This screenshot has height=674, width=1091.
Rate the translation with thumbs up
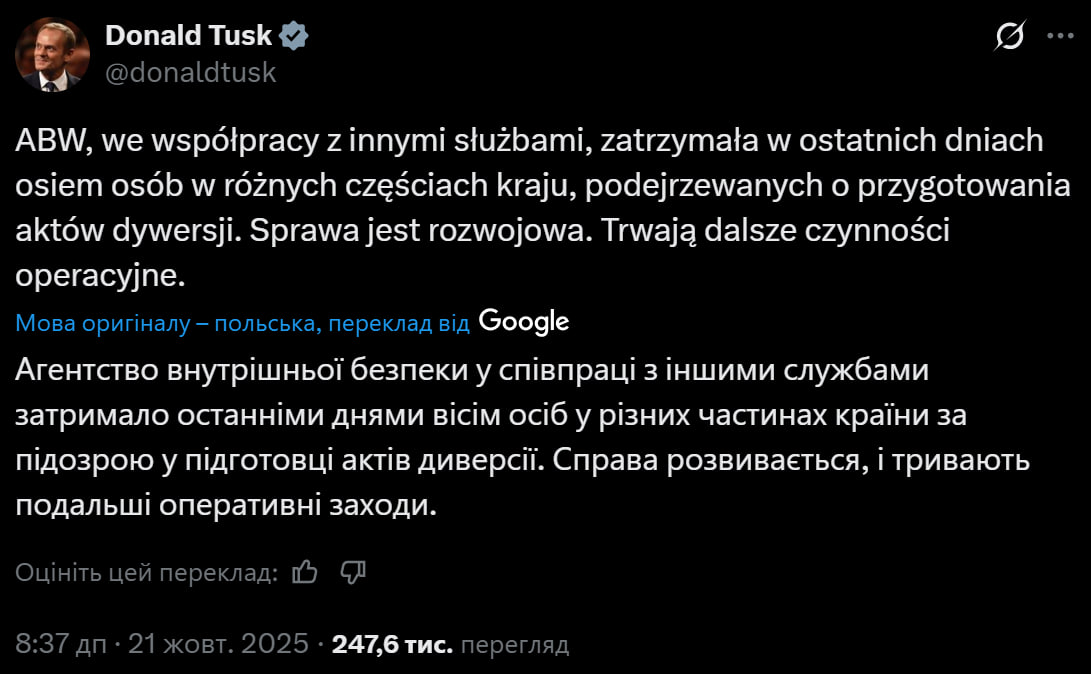click(x=305, y=571)
